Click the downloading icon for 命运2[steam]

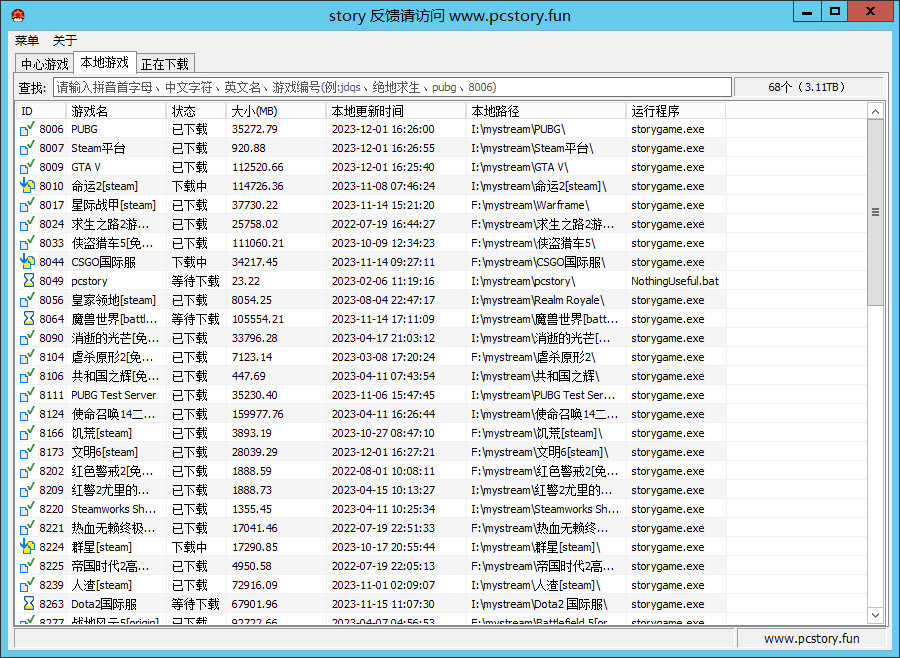pyautogui.click(x=27, y=186)
